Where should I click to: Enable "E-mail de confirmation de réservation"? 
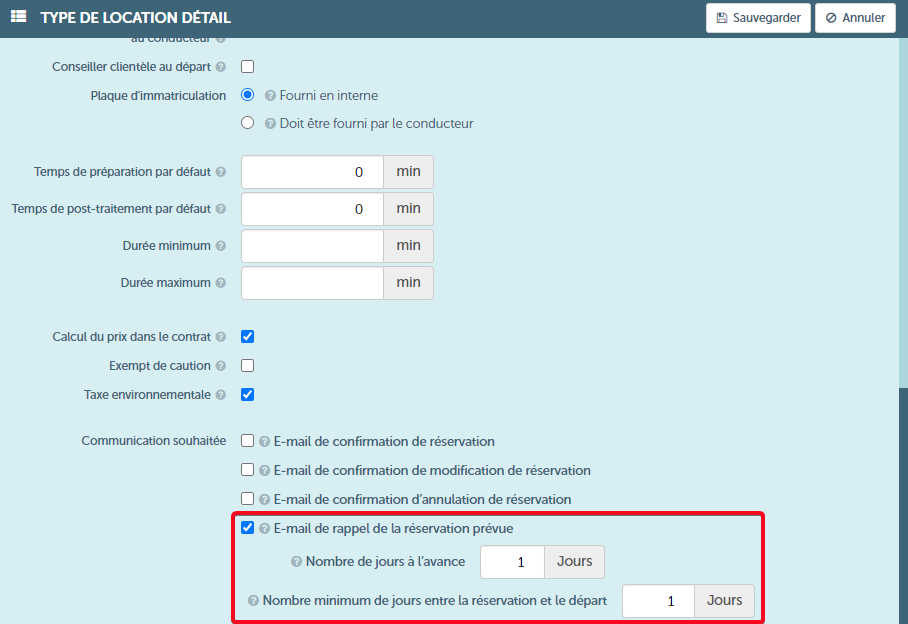click(x=247, y=440)
